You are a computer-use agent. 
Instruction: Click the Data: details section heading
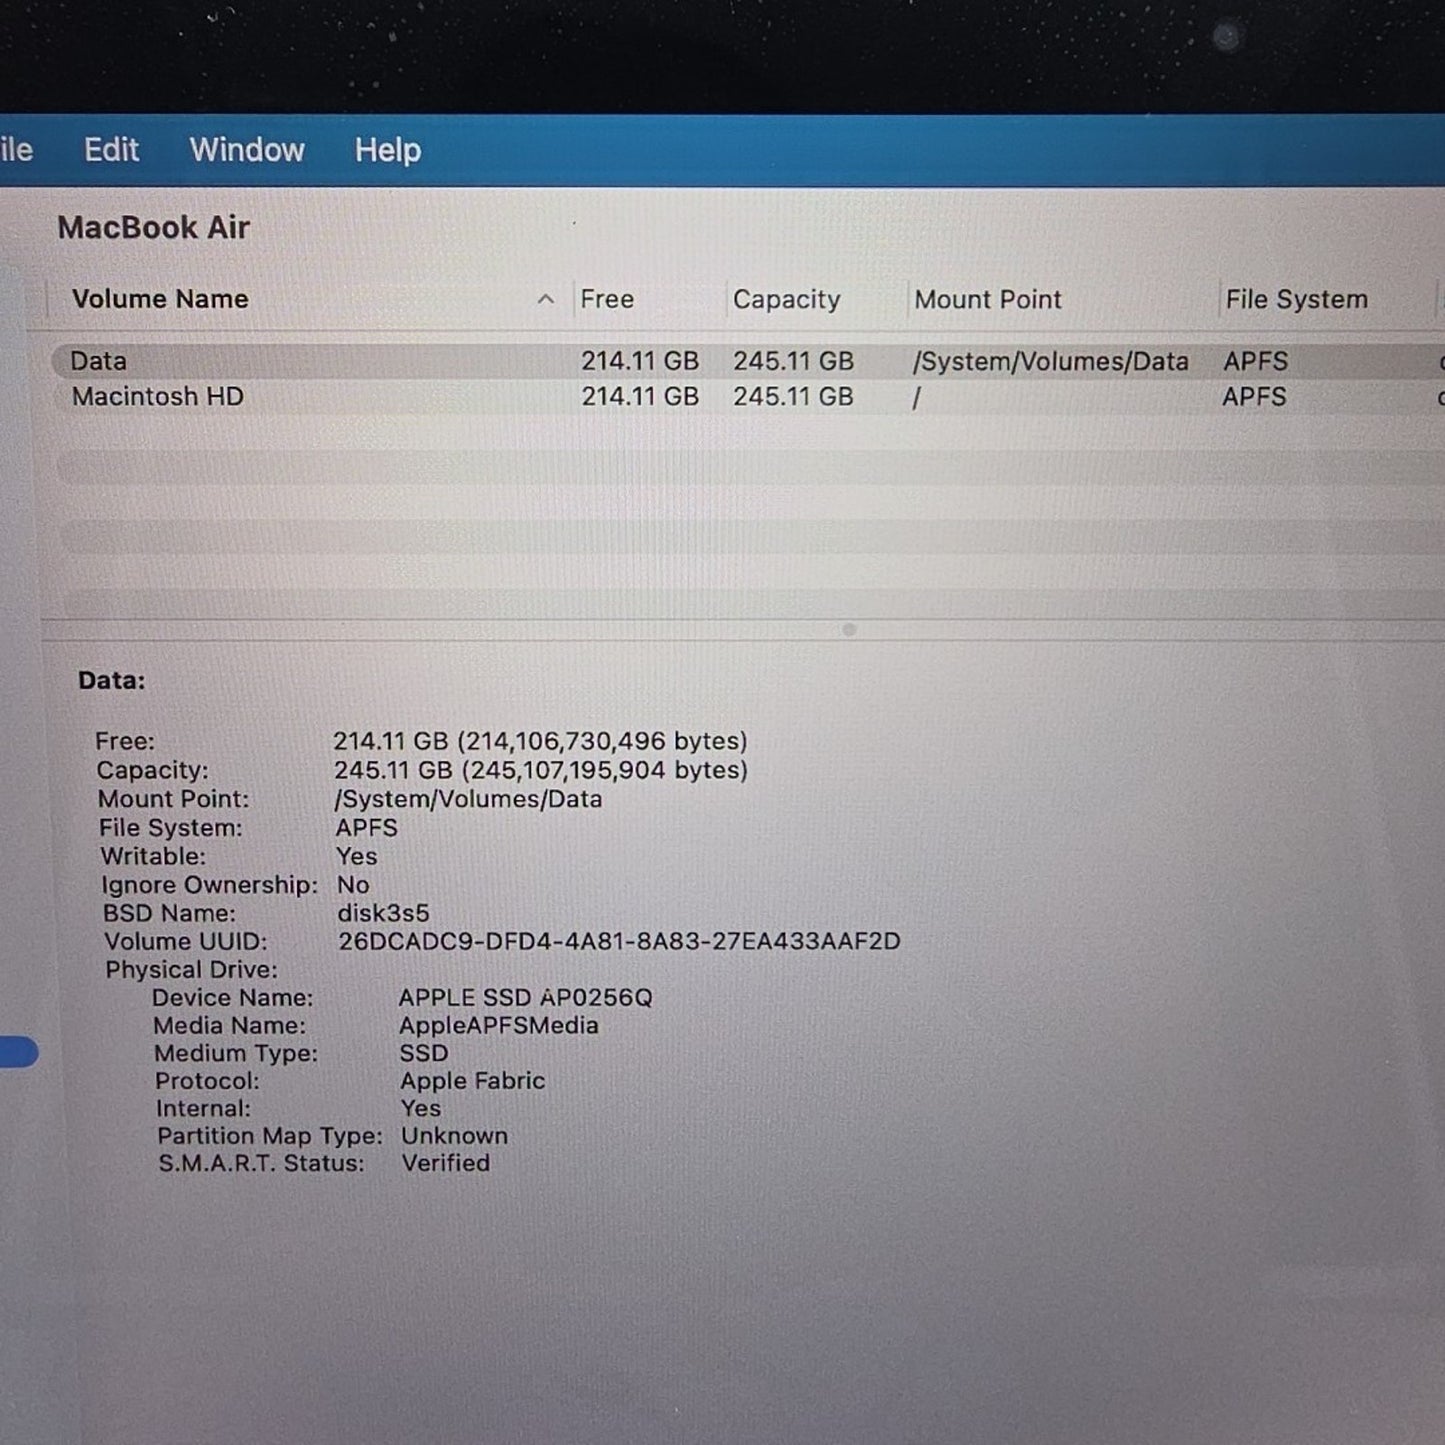click(112, 680)
